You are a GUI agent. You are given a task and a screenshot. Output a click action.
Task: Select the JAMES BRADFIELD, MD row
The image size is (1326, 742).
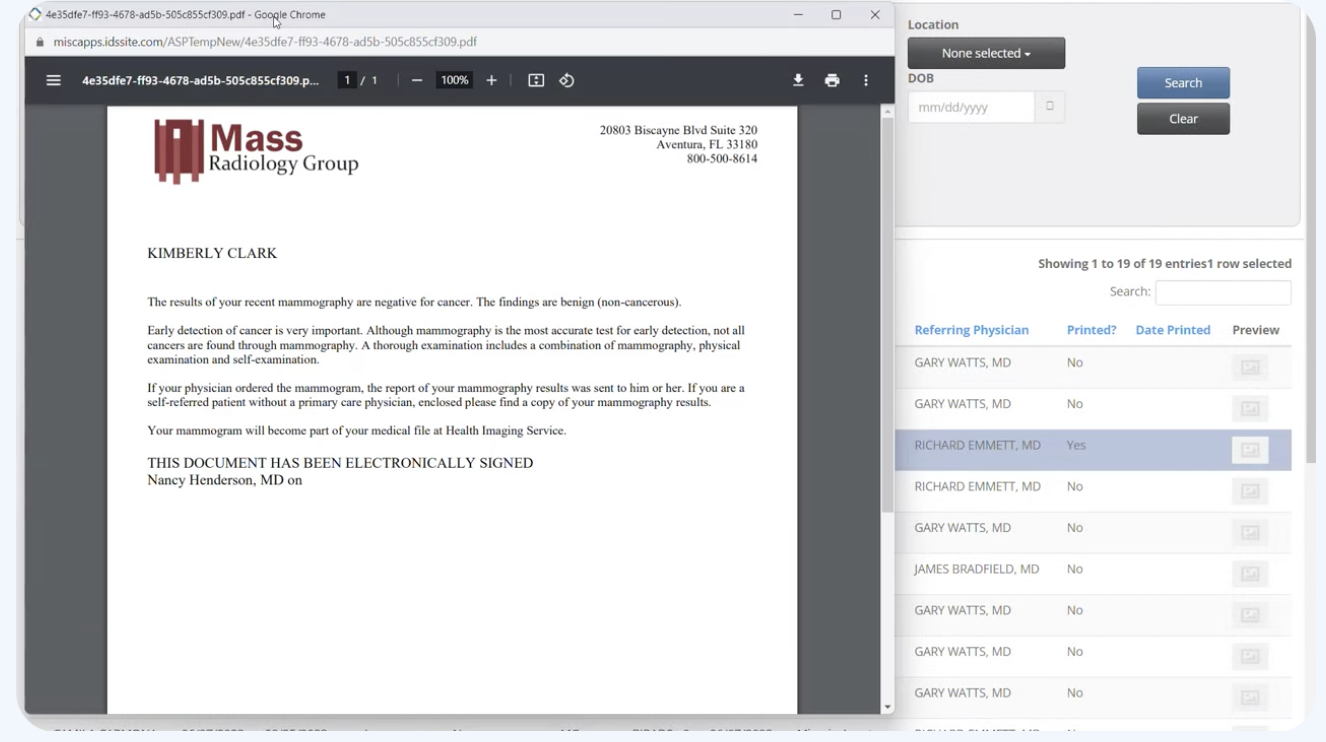[1093, 574]
